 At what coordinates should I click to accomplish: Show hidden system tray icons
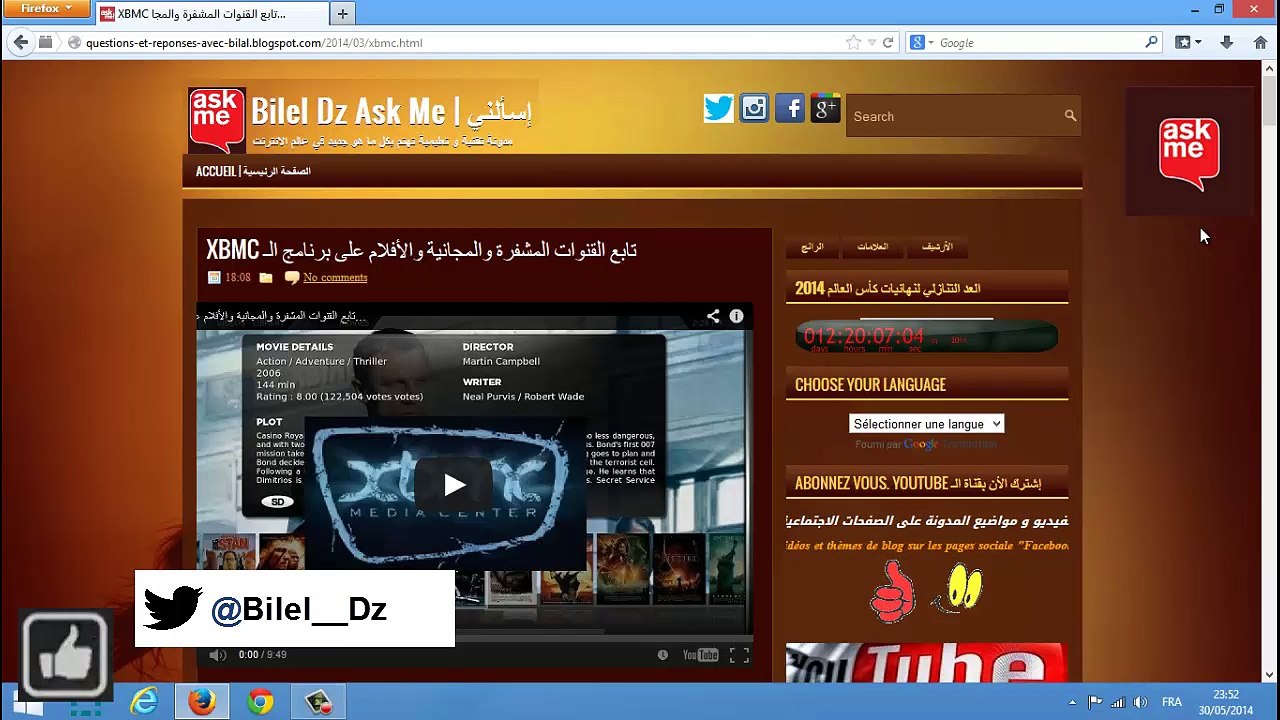[x=1072, y=702]
